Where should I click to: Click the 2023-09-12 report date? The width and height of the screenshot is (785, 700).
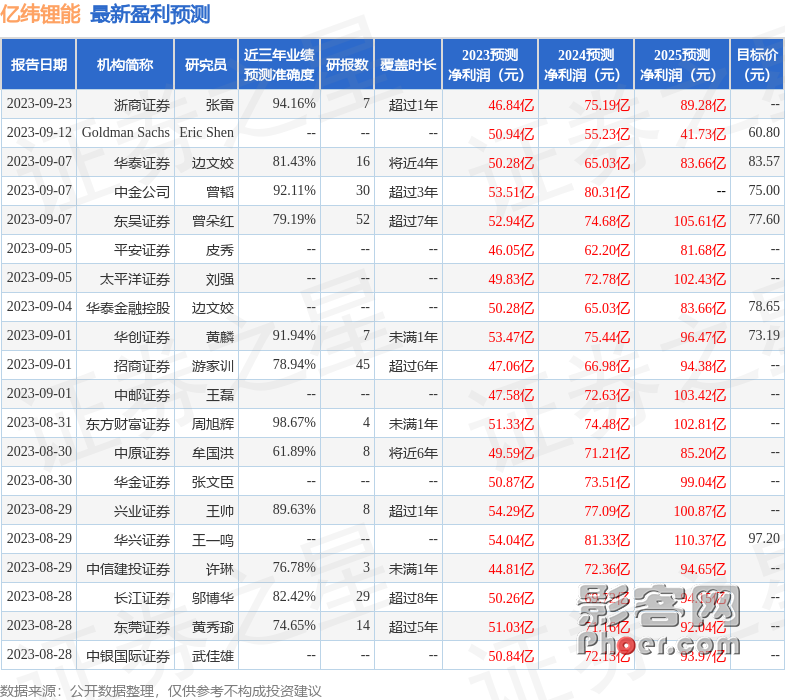click(x=39, y=133)
